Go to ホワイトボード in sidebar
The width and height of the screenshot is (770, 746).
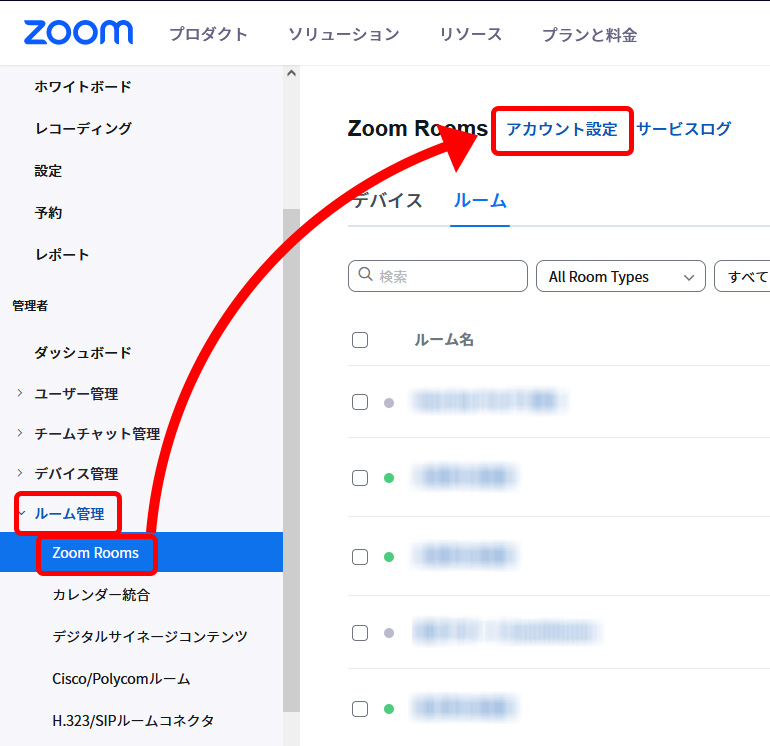83,86
